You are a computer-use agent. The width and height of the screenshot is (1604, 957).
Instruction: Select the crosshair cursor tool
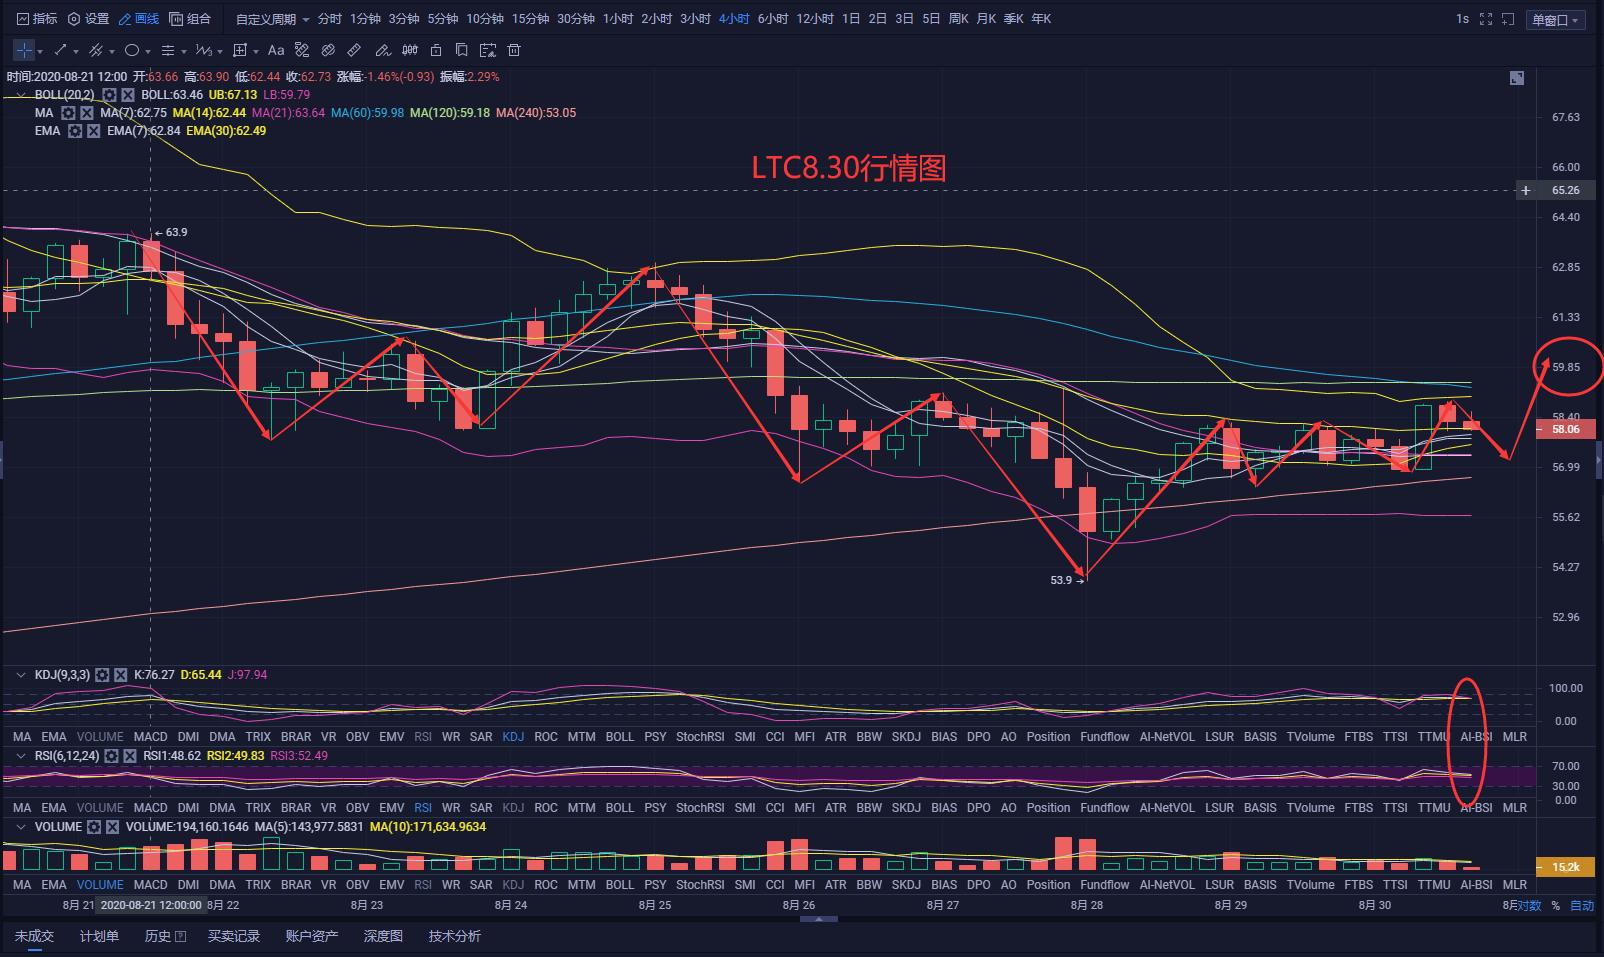(23, 50)
